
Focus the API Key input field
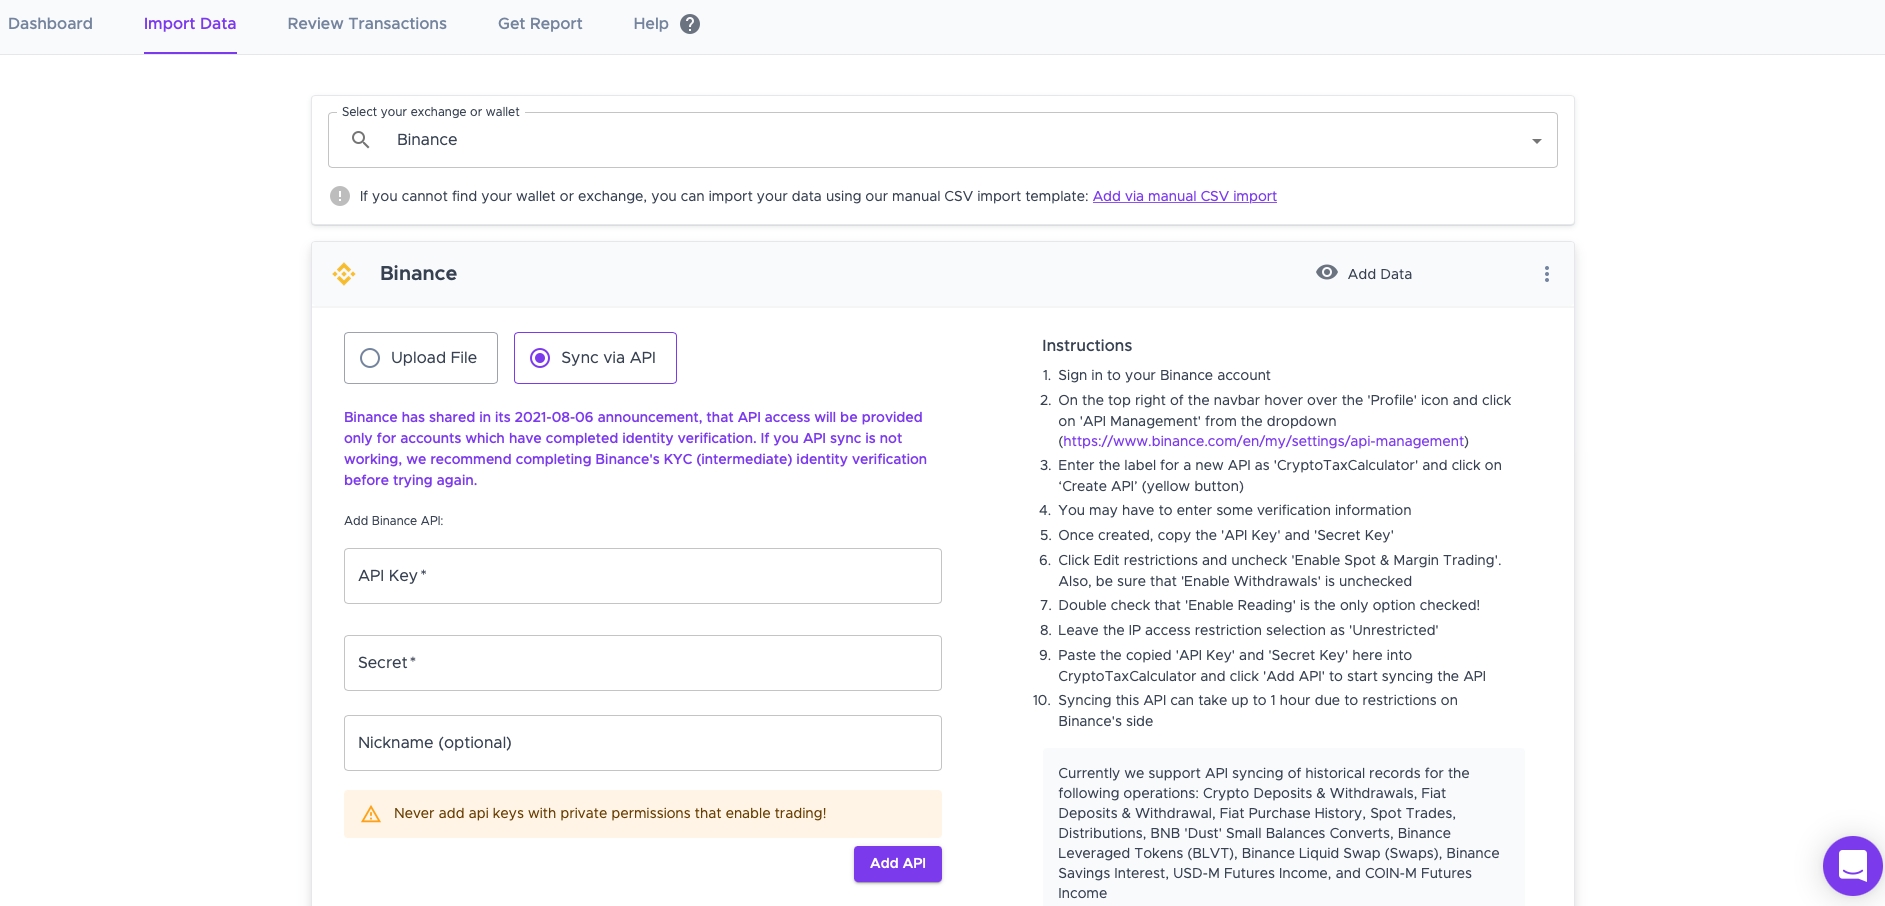643,576
